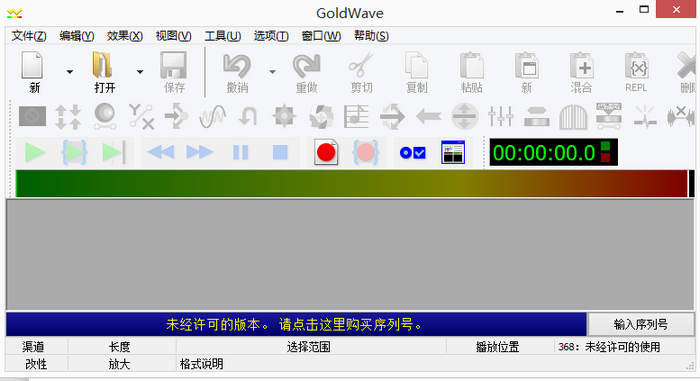Image resolution: width=700 pixels, height=381 pixels.
Task: Click the green-to-red level meter bar
Action: pyautogui.click(x=352, y=183)
